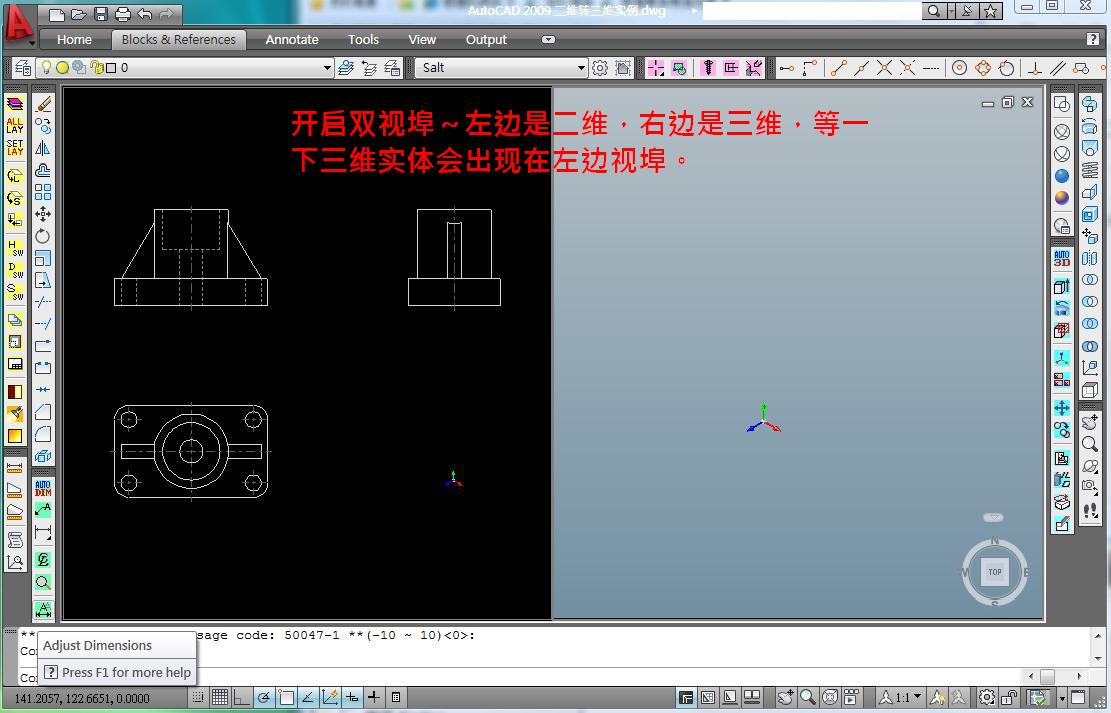This screenshot has width=1111, height=713.
Task: Toggle Grid Display in status bar
Action: 220,697
